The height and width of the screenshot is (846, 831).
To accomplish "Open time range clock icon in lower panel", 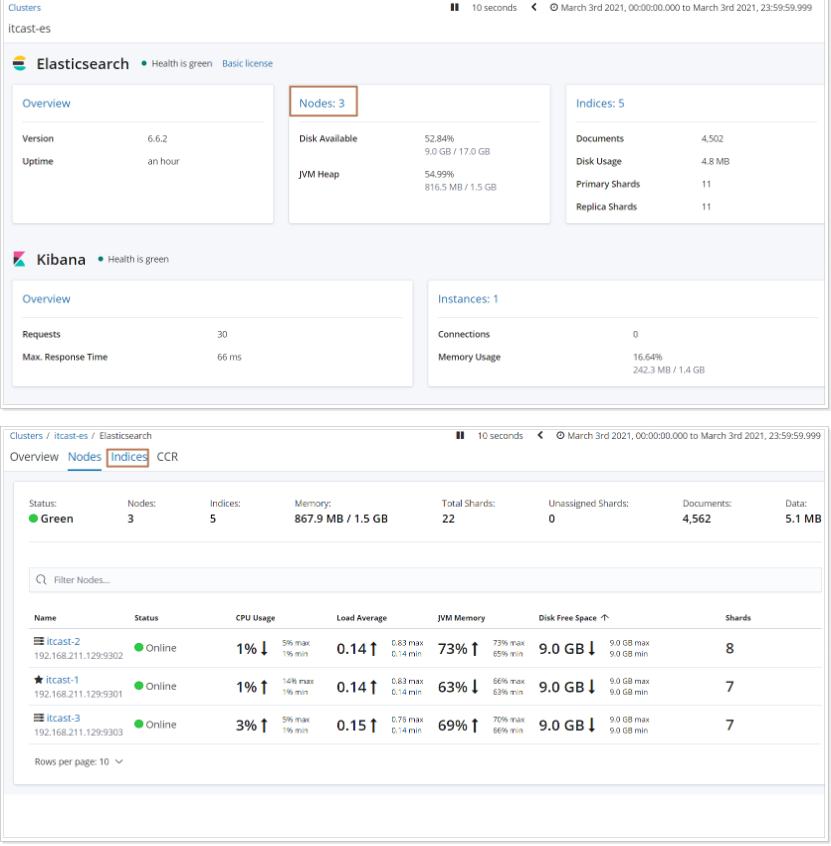I will 560,435.
